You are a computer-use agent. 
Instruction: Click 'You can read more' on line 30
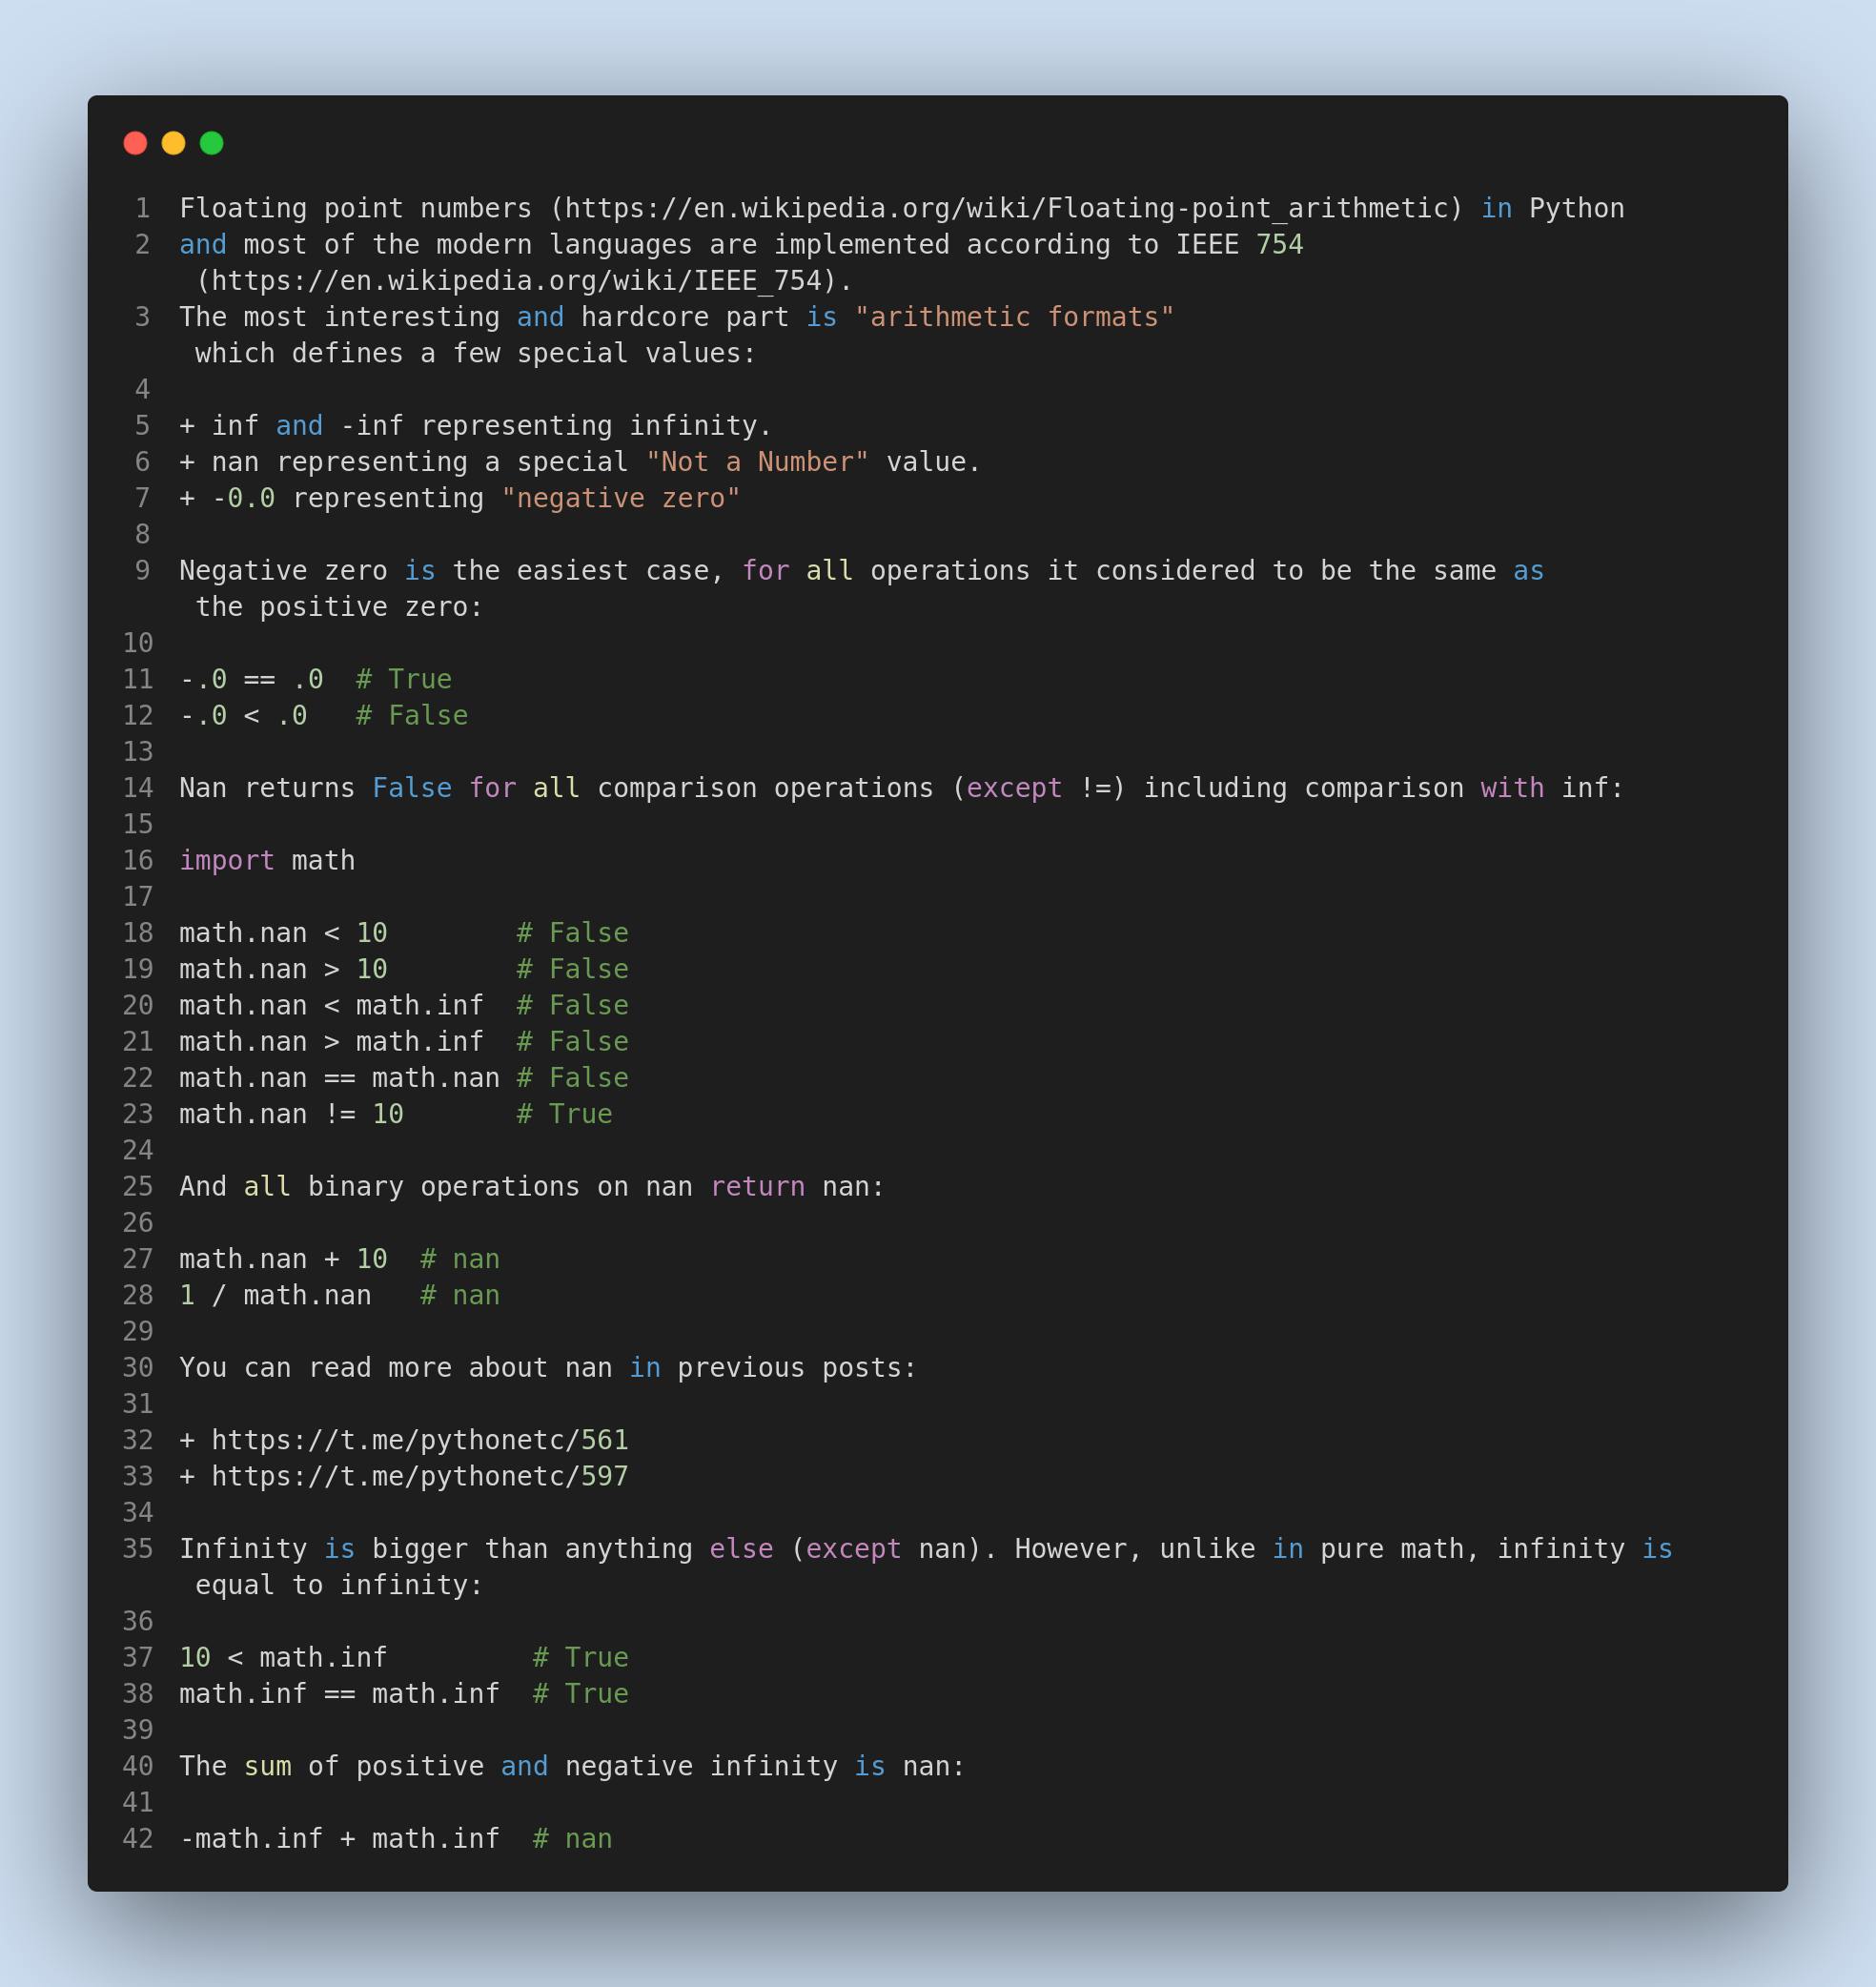pyautogui.click(x=315, y=1367)
